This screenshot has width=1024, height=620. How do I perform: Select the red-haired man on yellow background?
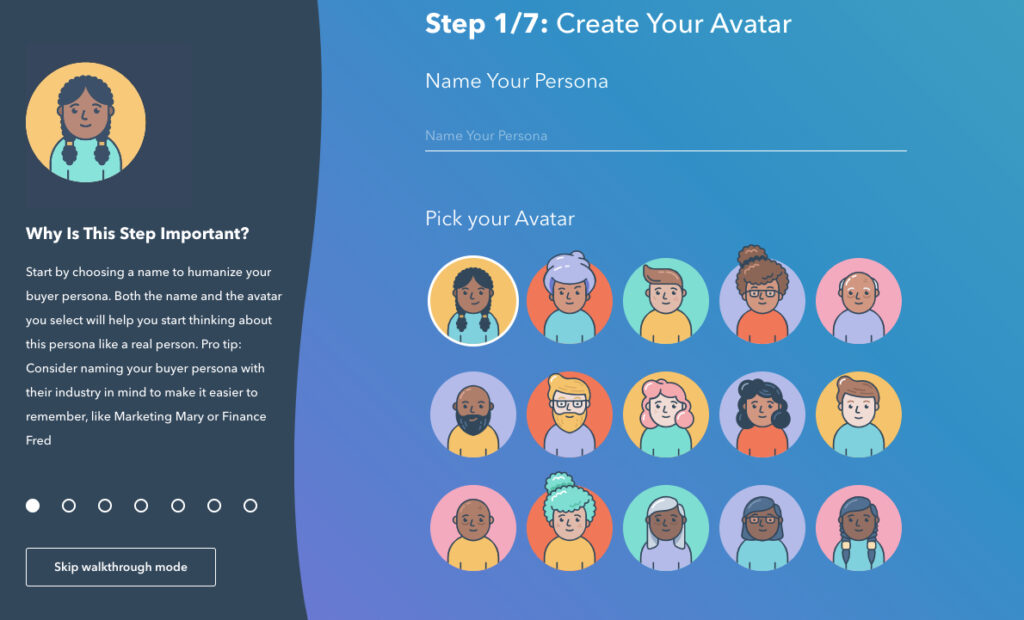coord(858,414)
